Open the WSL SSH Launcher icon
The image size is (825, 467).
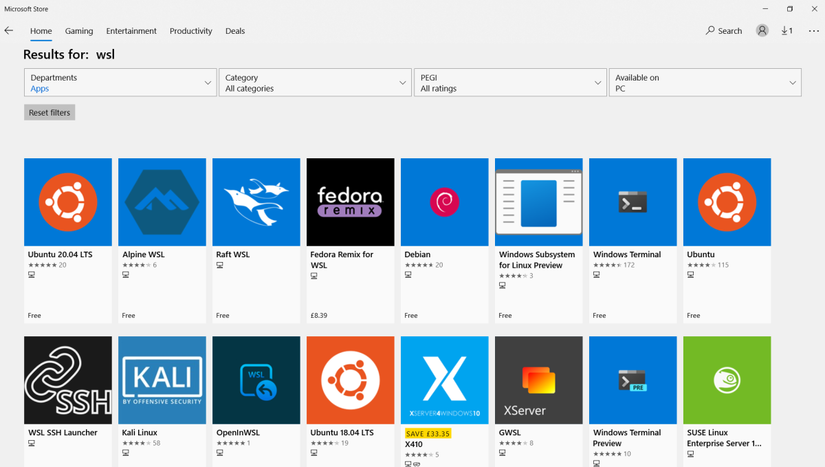pyautogui.click(x=68, y=380)
